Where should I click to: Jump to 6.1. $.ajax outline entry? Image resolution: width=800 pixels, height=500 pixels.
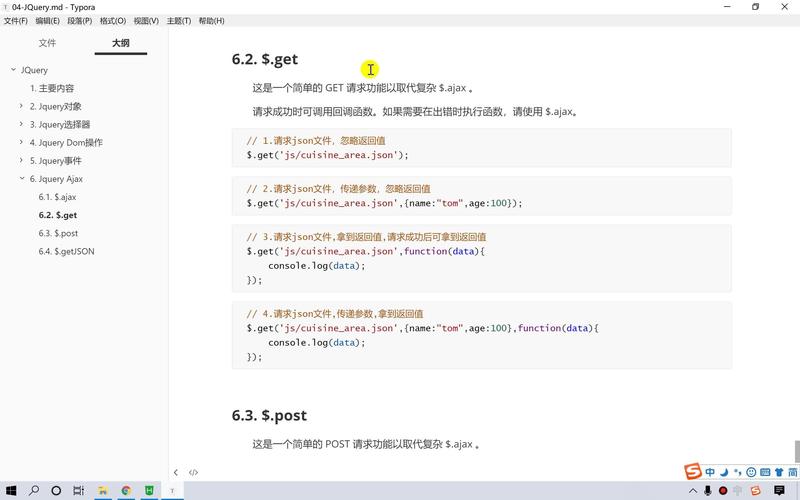tap(57, 197)
